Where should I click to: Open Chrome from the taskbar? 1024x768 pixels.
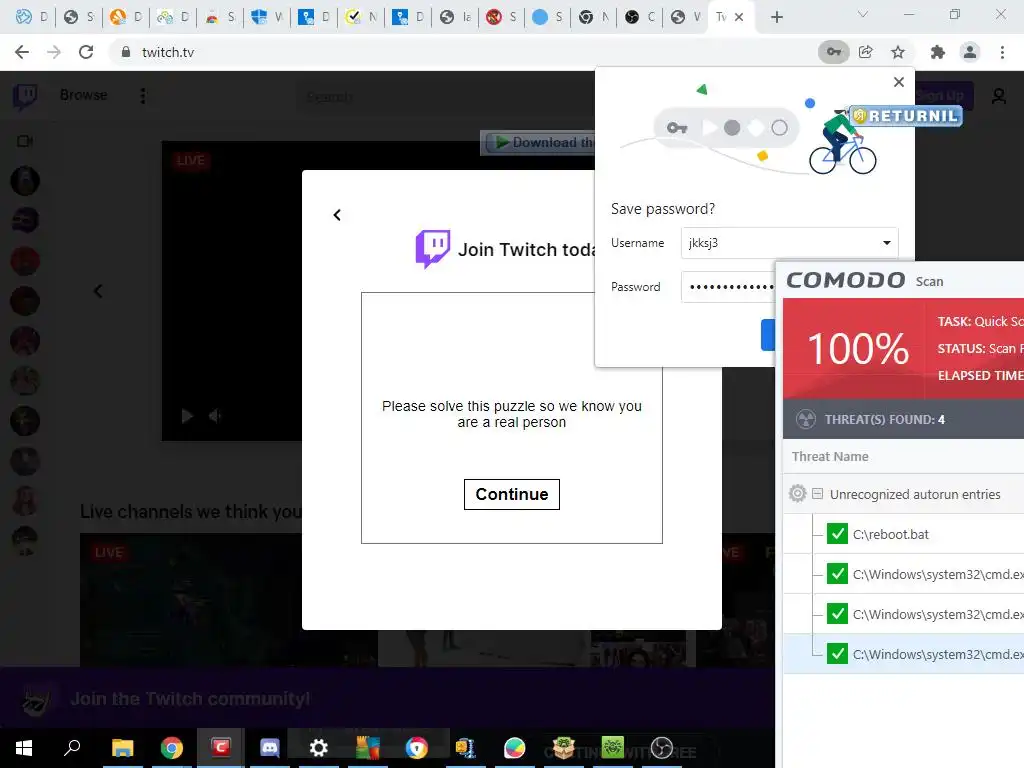[x=172, y=748]
